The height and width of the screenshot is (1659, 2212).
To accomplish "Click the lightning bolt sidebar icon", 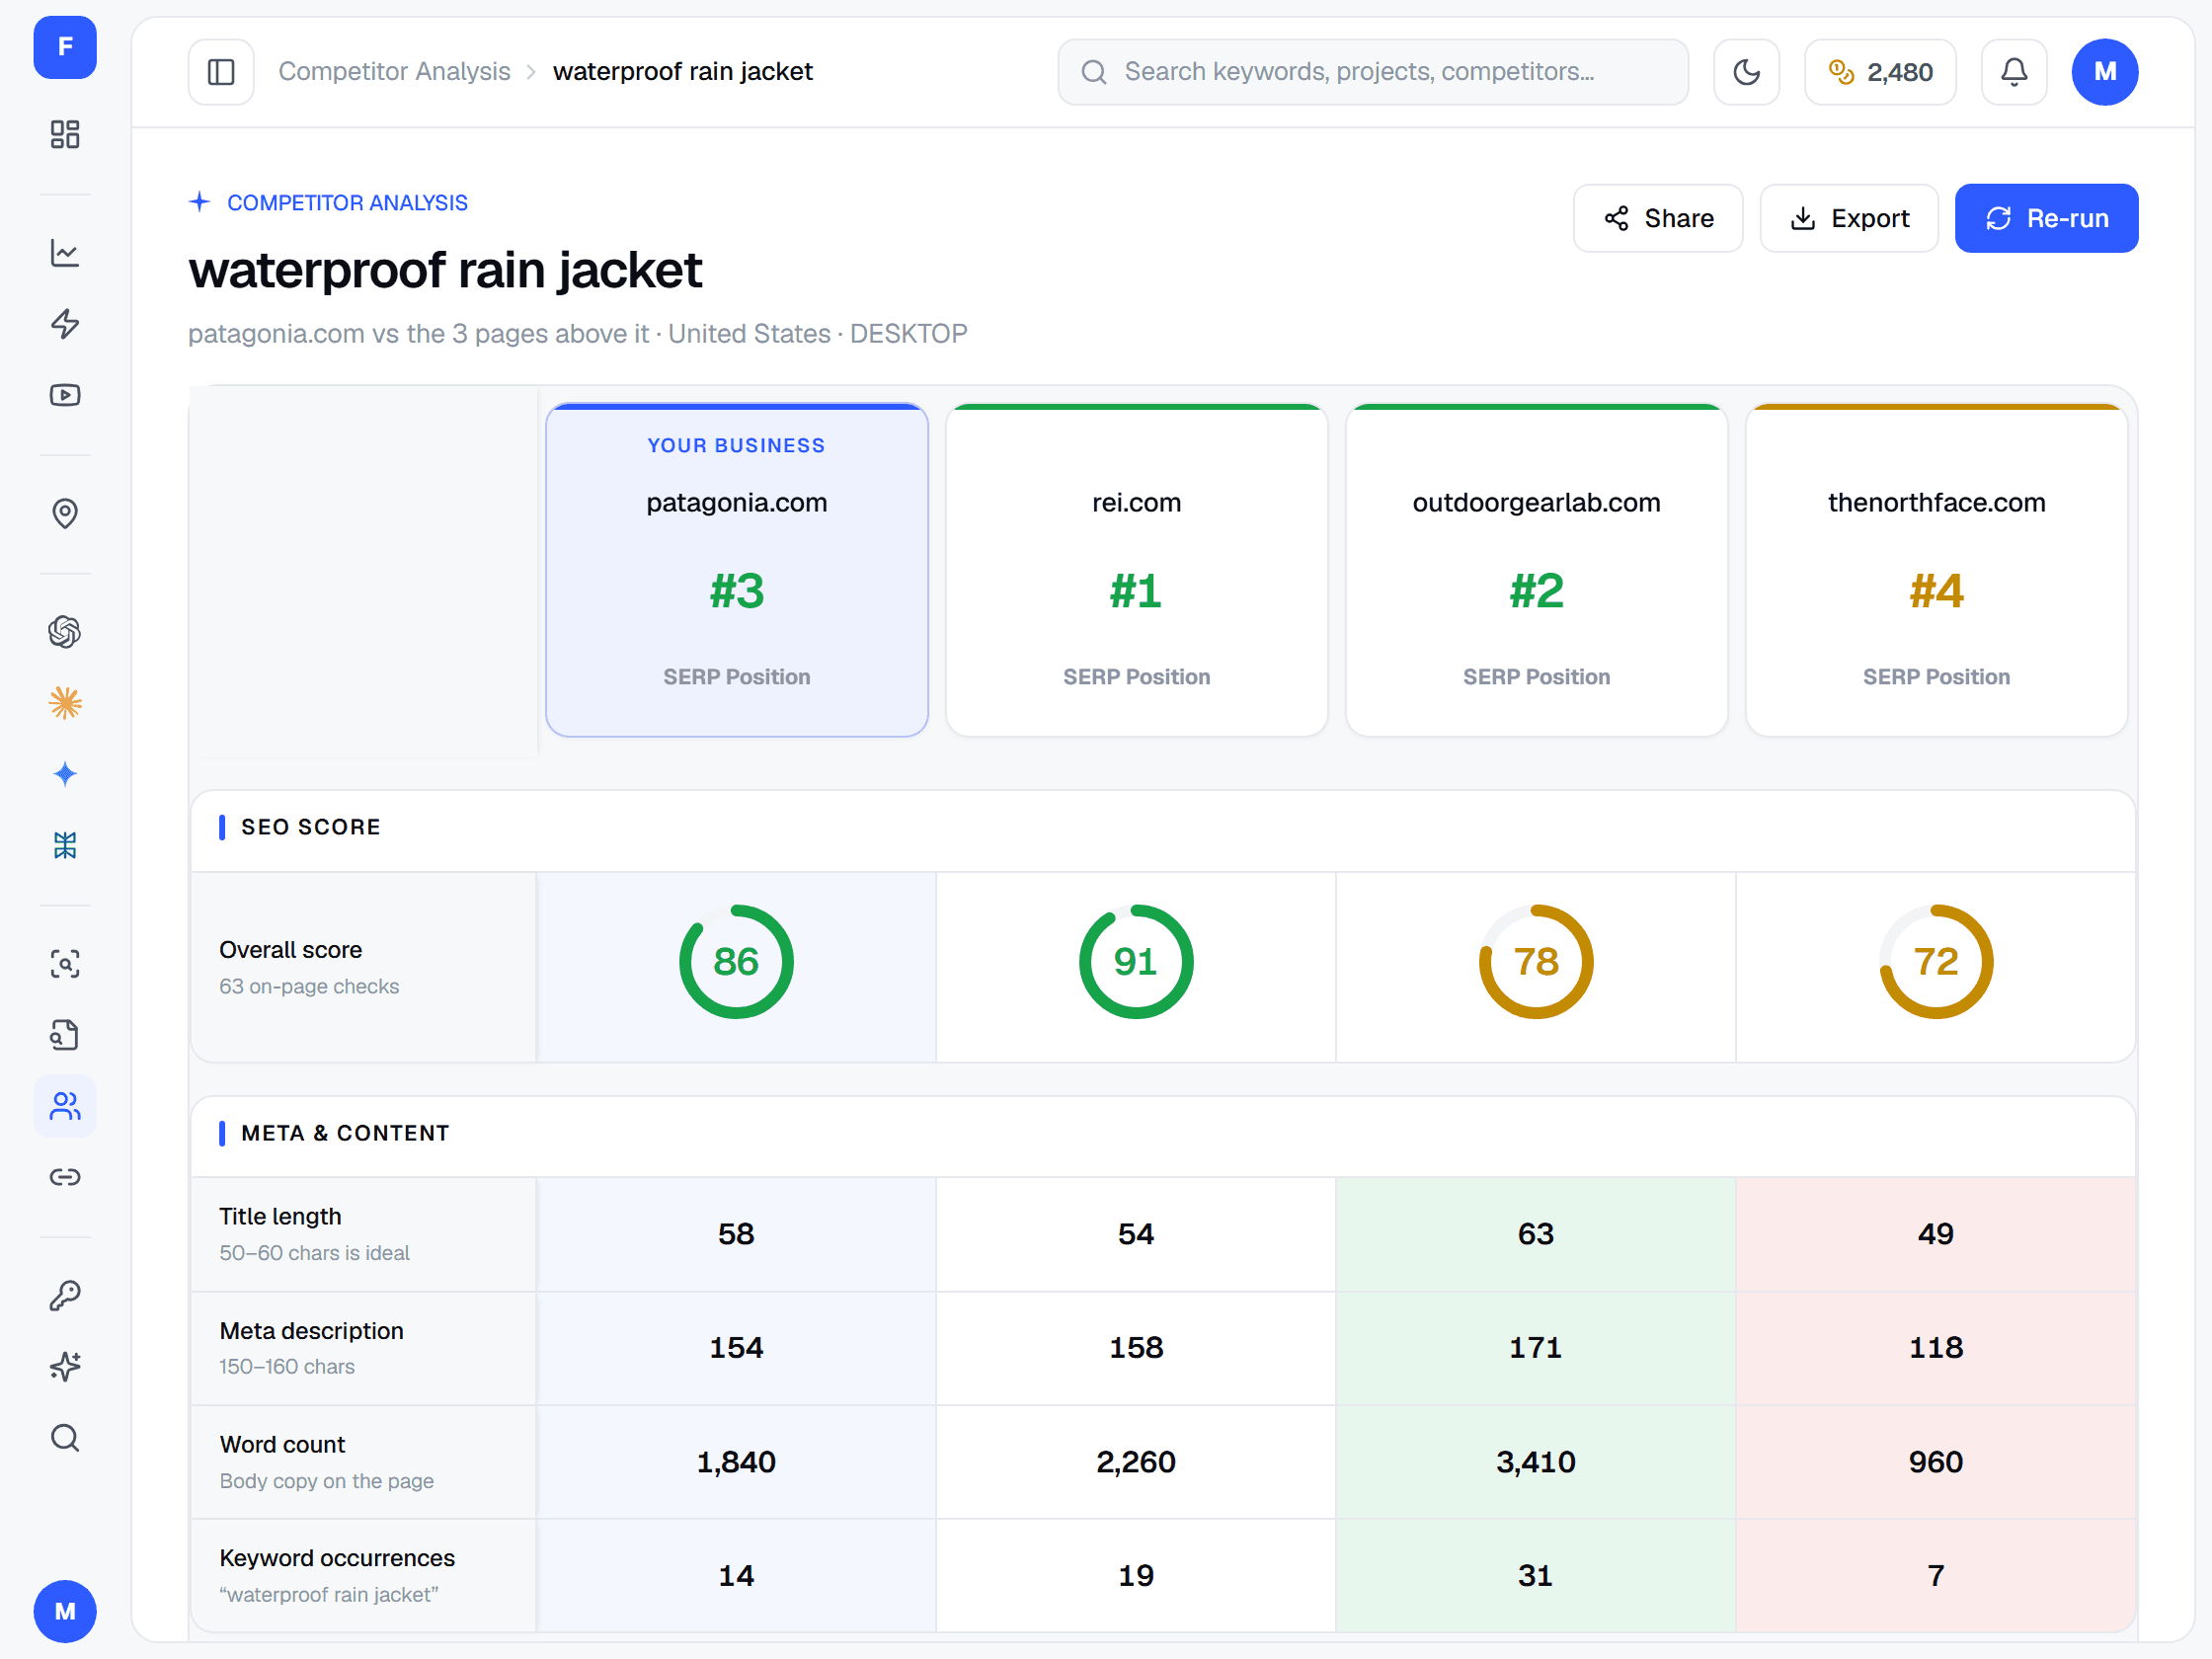I will click(65, 324).
